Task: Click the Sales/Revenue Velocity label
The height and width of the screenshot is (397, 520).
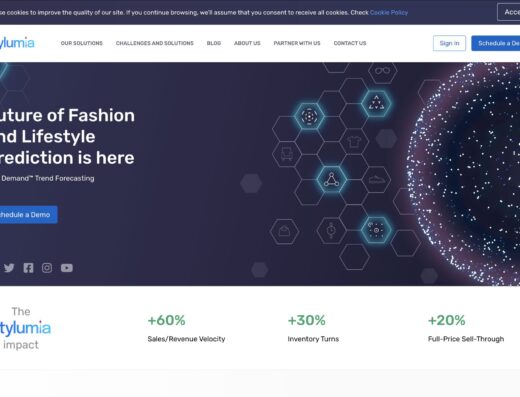Action: click(186, 339)
